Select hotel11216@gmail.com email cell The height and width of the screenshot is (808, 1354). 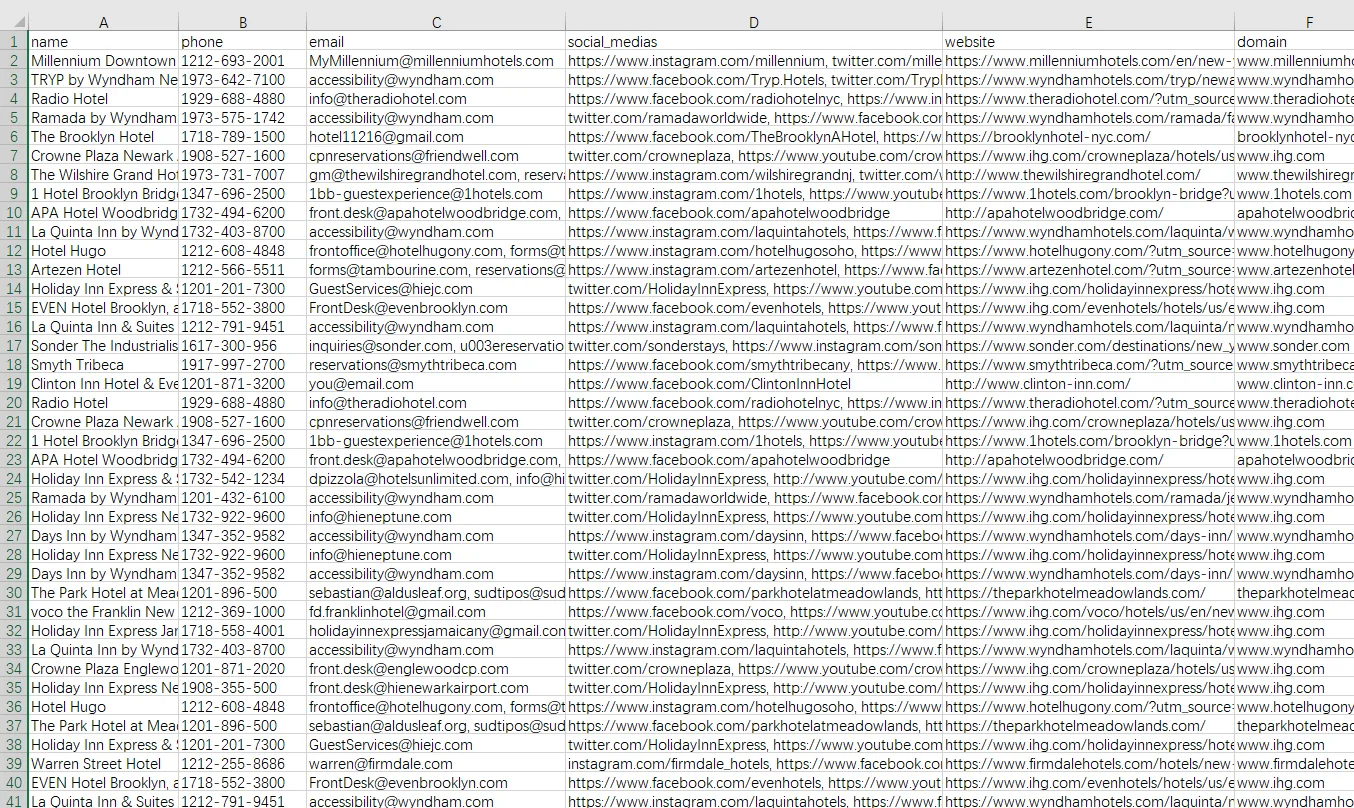436,137
